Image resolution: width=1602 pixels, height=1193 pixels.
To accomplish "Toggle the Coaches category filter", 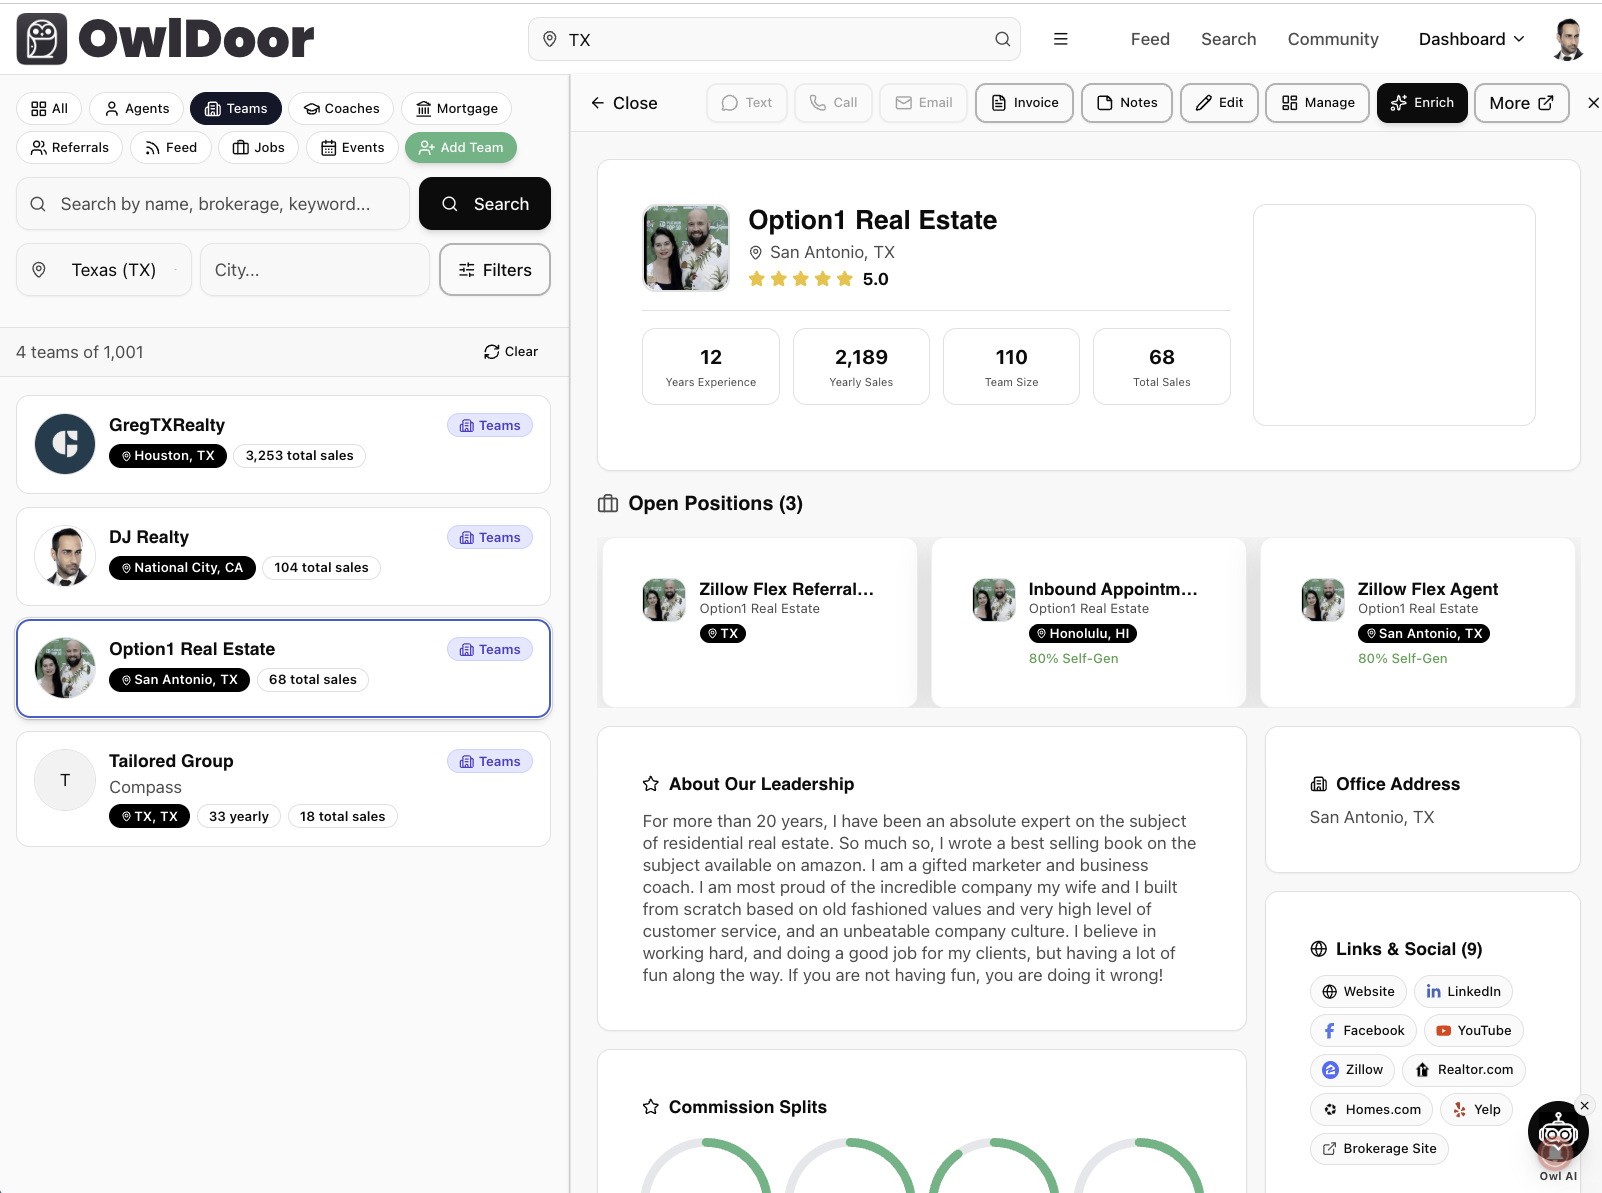I will coord(341,109).
